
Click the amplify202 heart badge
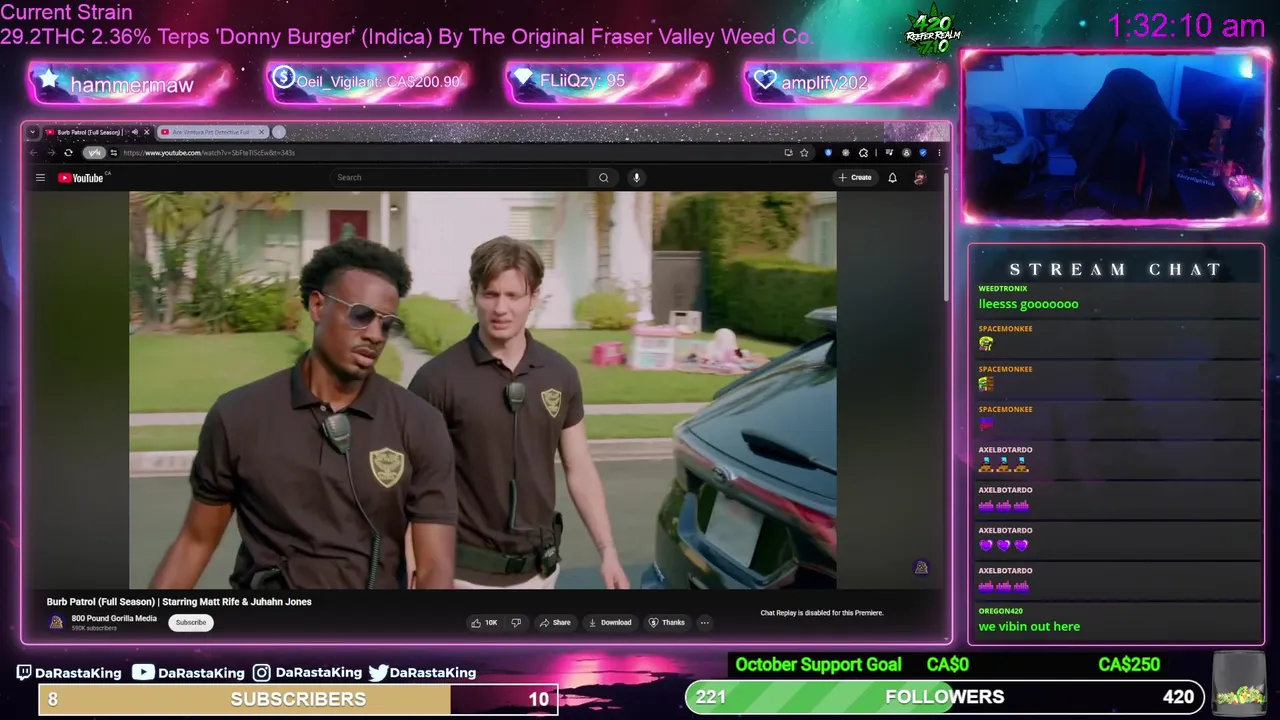click(x=844, y=82)
